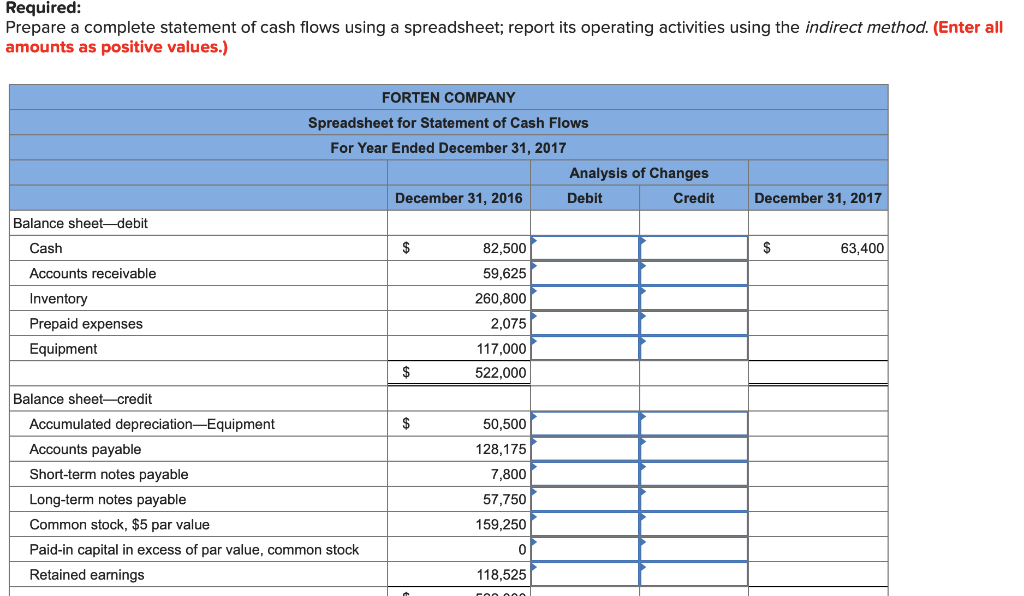The image size is (1024, 596).
Task: Click the Inventory Debit field
Action: tap(585, 298)
